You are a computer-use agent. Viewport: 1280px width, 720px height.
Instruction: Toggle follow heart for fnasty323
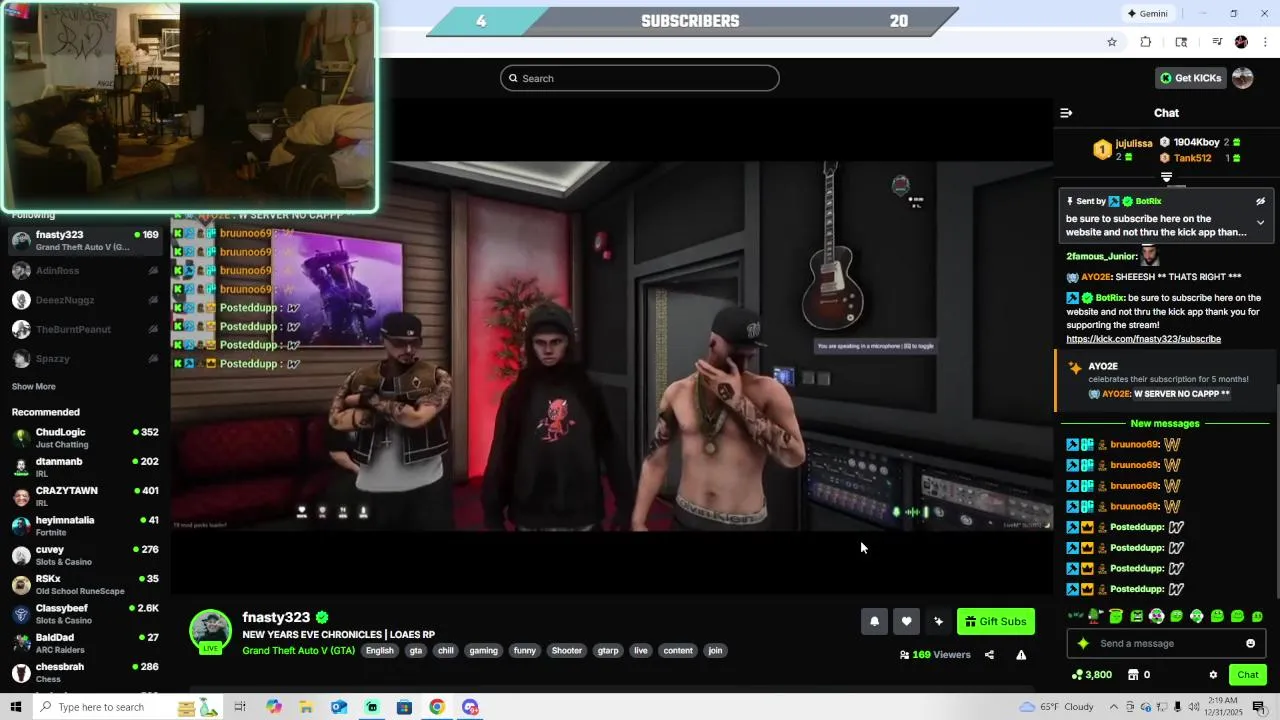[906, 621]
